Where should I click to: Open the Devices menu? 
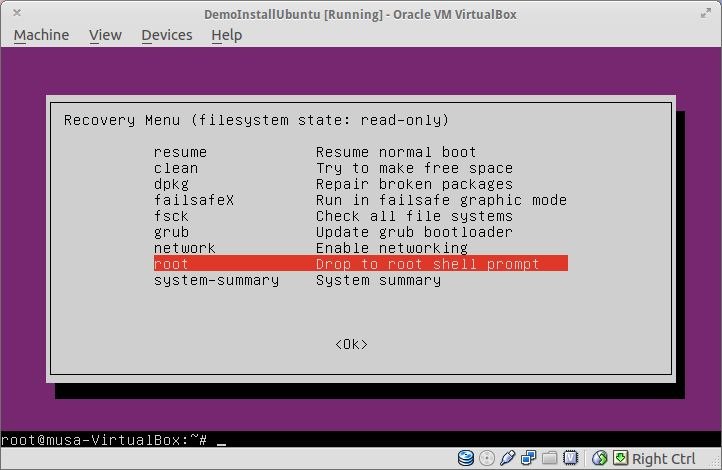(x=167, y=35)
